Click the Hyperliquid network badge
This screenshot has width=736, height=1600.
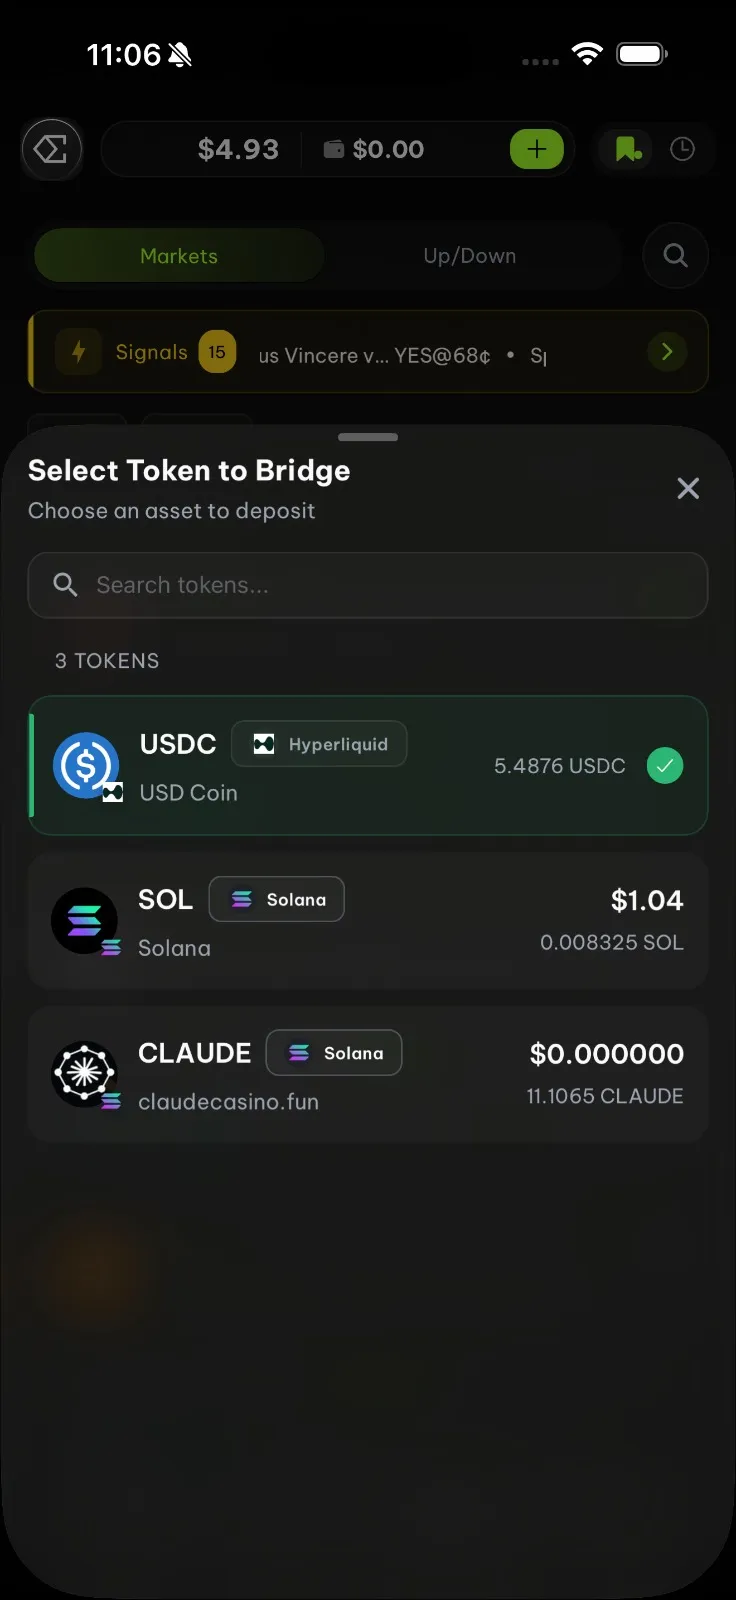[319, 744]
